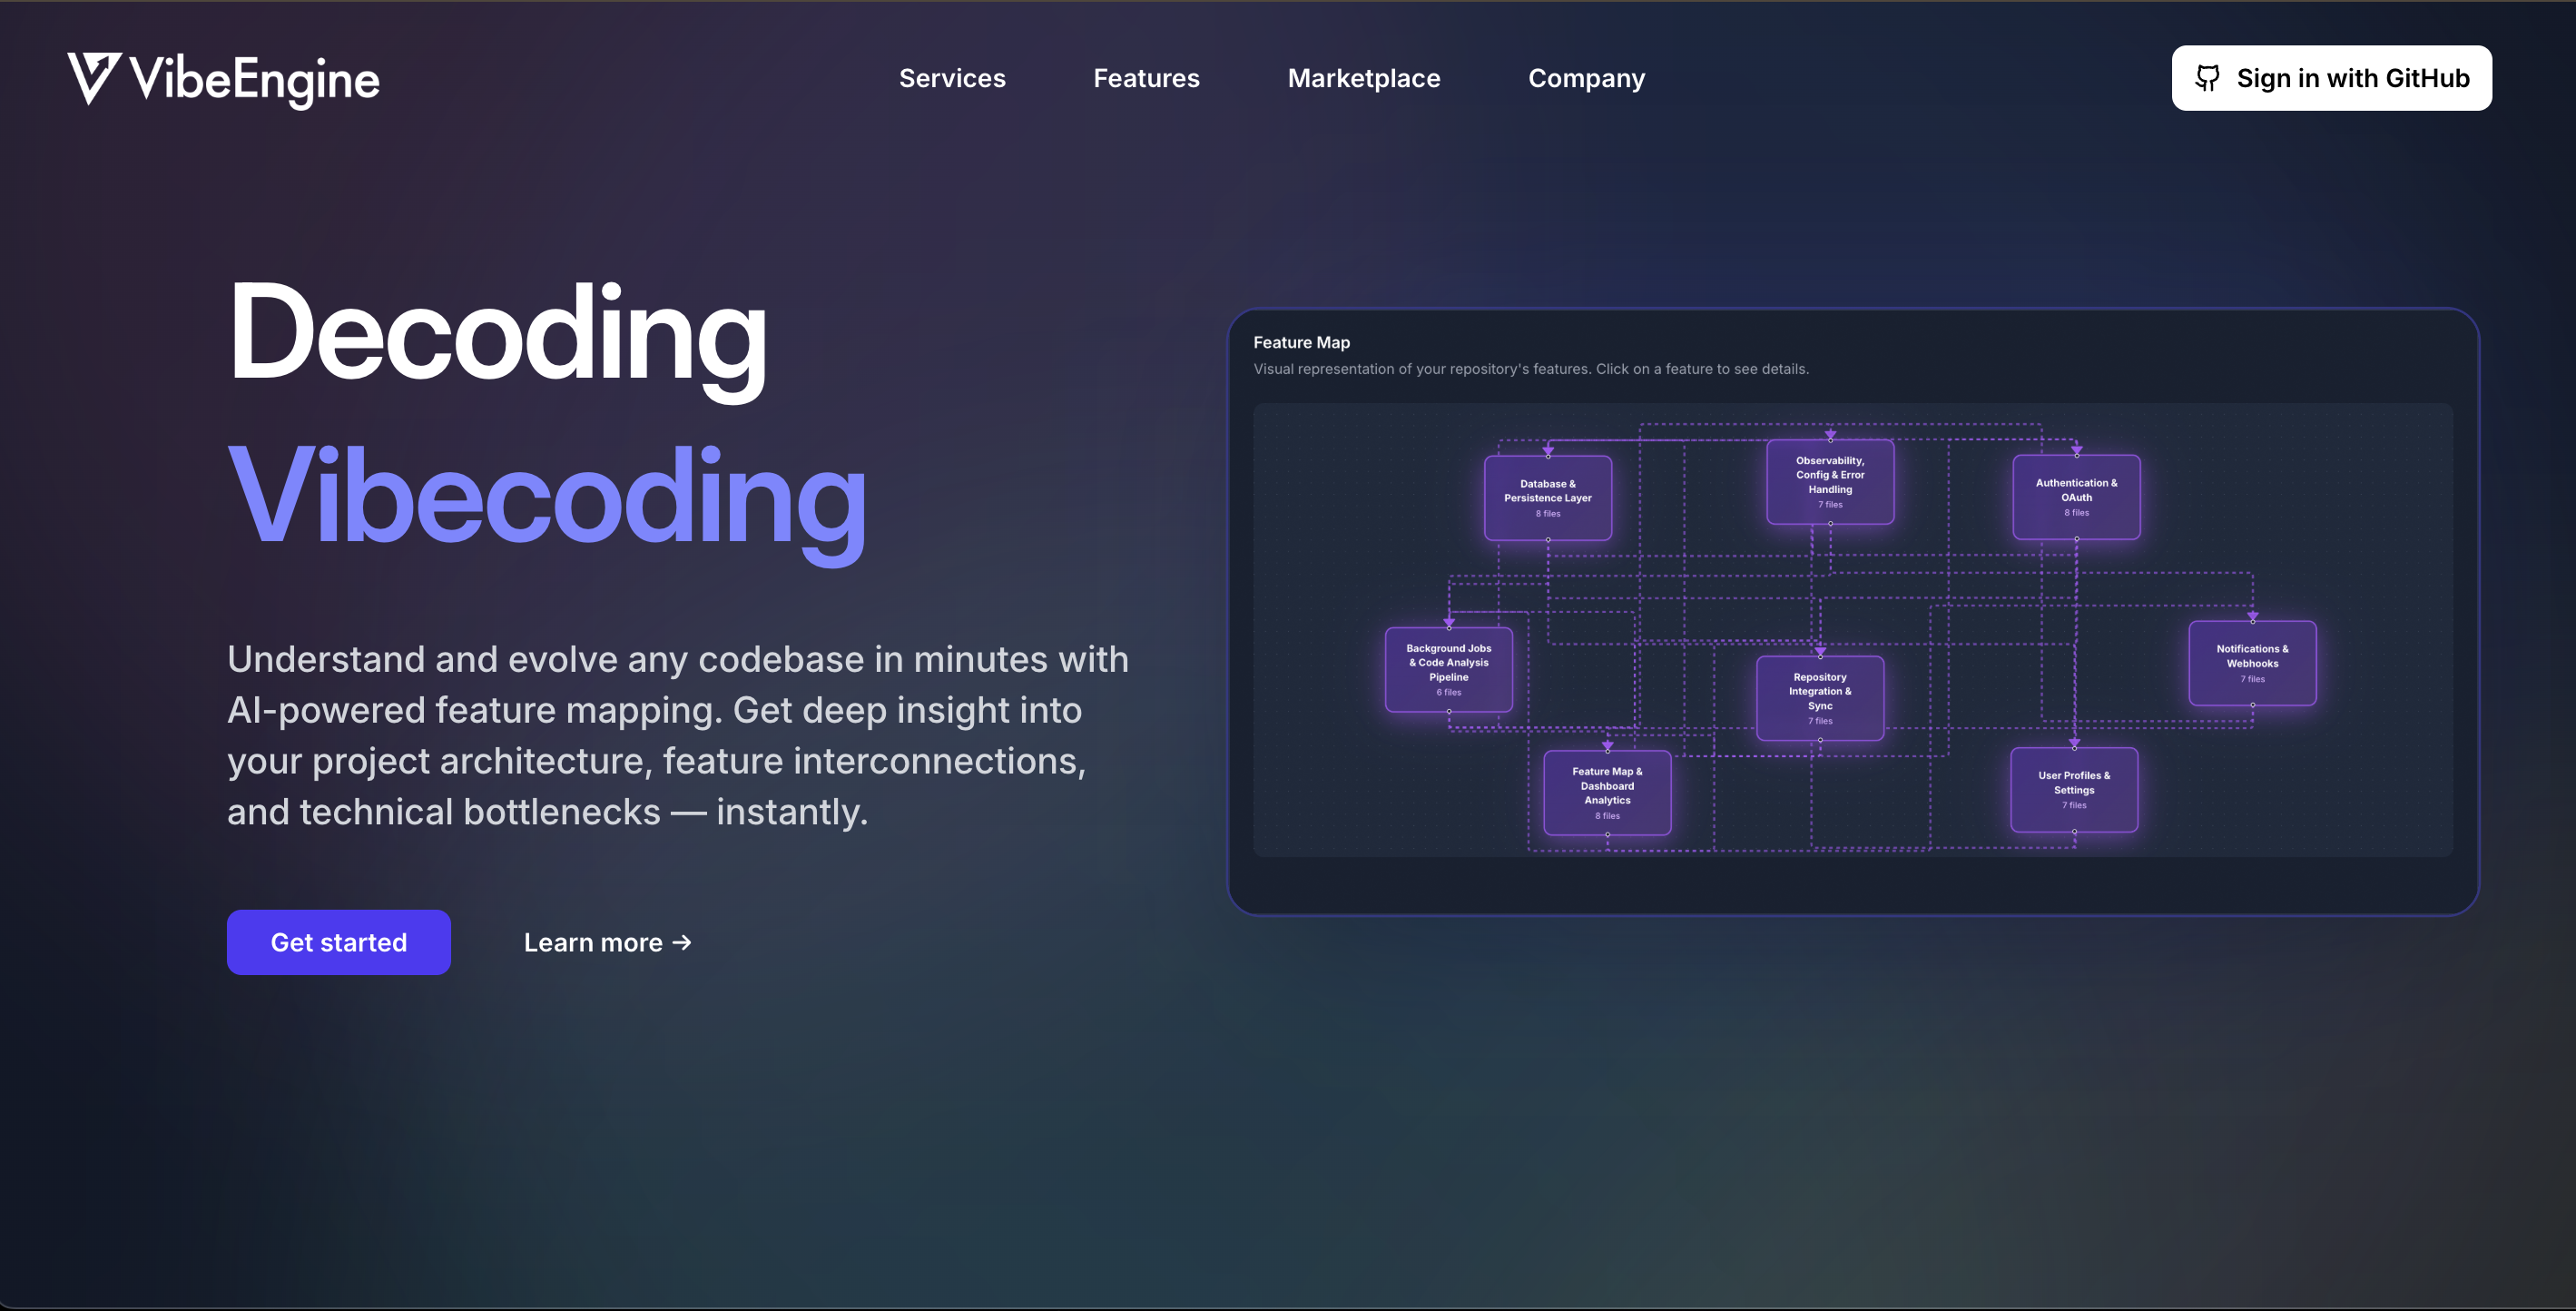Go to the Marketplace page
The image size is (2576, 1311).
(x=1363, y=78)
